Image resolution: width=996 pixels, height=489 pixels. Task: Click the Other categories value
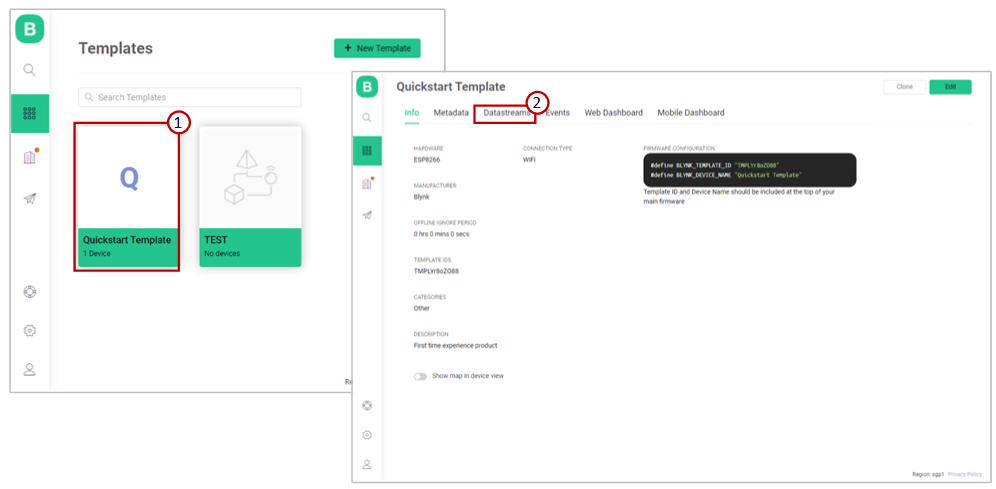[x=422, y=308]
